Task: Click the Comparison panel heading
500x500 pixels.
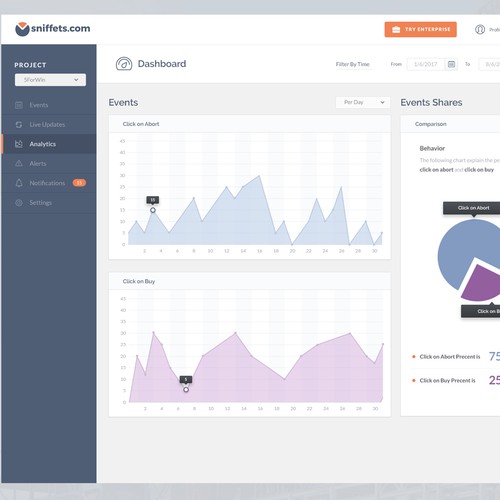Action: tap(431, 124)
